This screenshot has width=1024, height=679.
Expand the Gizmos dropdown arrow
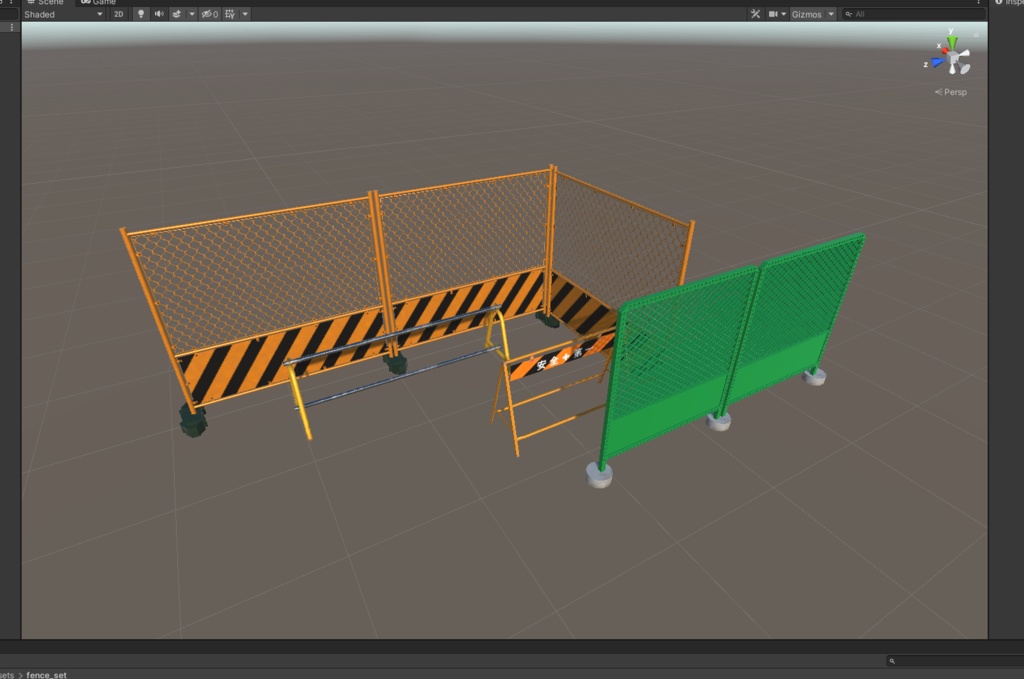[831, 13]
